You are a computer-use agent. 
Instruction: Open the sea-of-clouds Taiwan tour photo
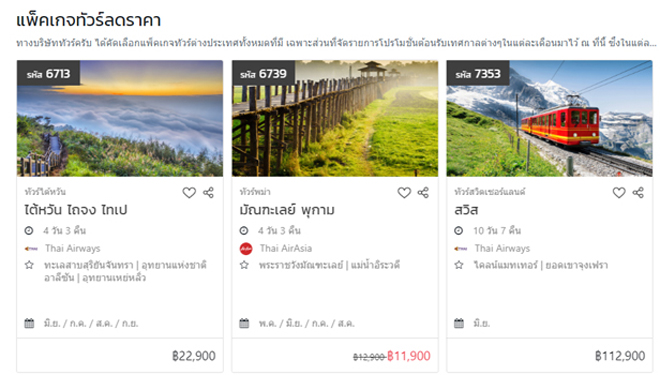(x=120, y=118)
